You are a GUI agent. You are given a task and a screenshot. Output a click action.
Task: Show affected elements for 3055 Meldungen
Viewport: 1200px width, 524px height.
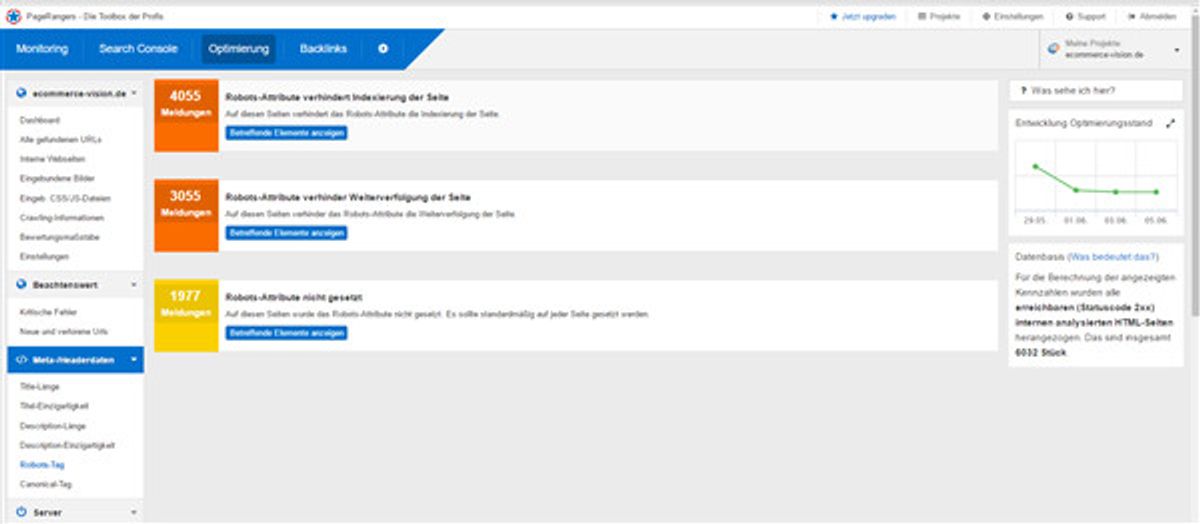287,233
